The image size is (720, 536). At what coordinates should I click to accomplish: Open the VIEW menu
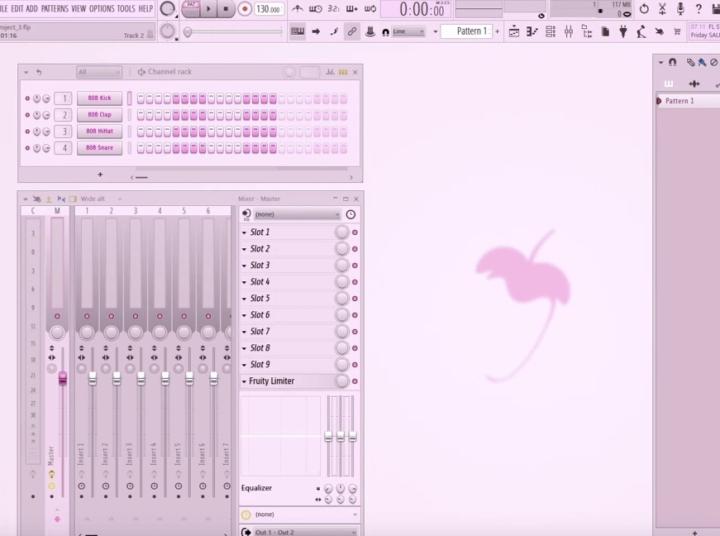pos(79,9)
